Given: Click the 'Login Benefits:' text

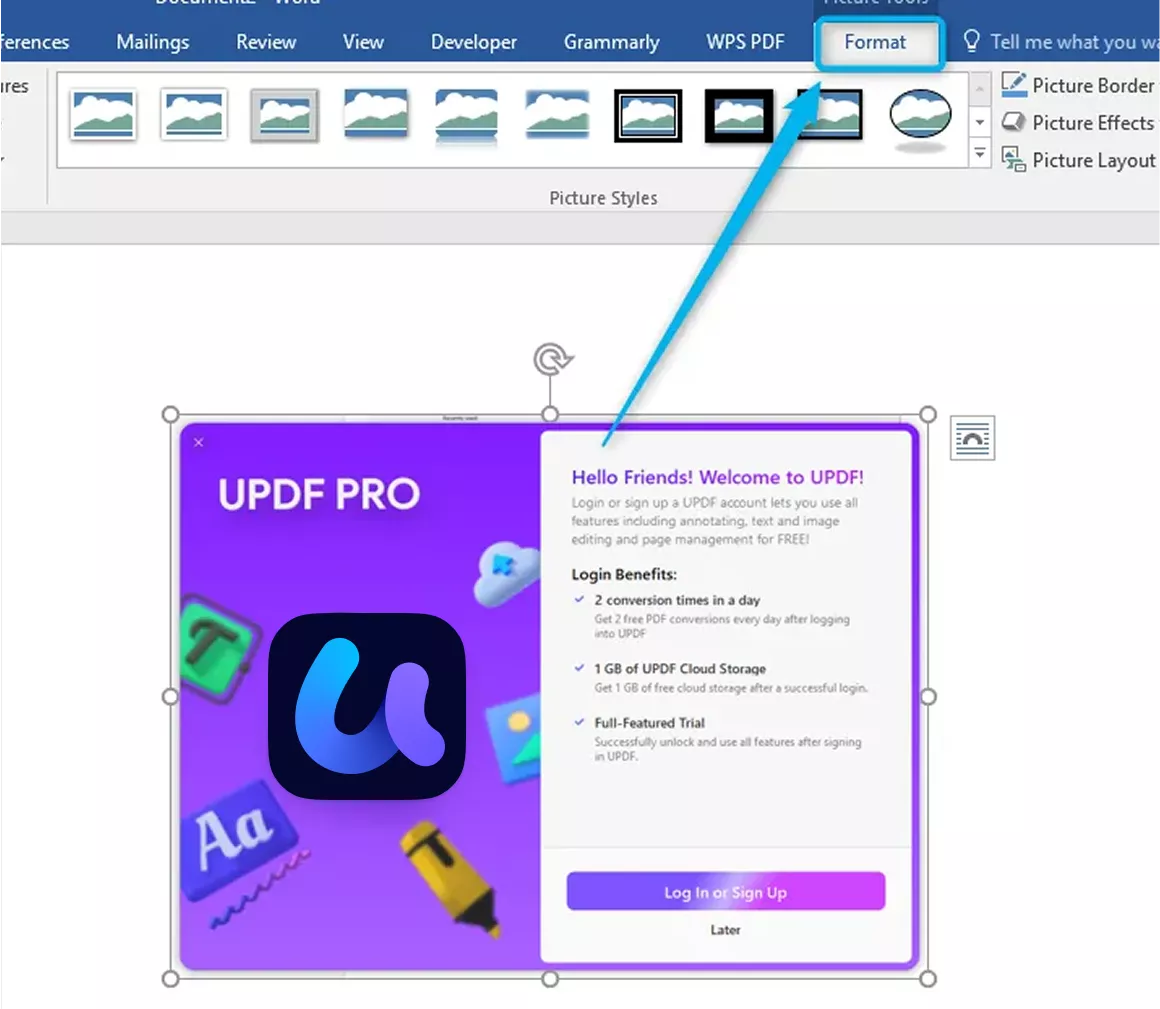Looking at the screenshot, I should (x=624, y=574).
